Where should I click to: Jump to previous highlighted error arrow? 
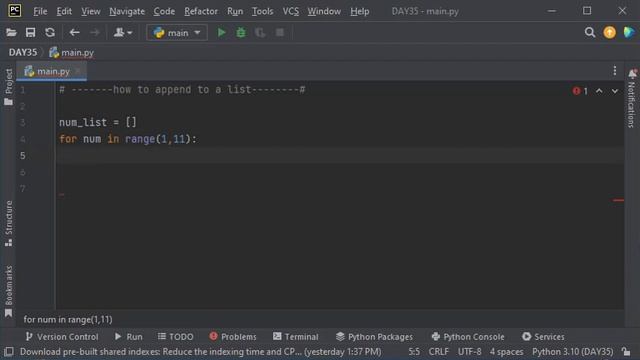[599, 91]
